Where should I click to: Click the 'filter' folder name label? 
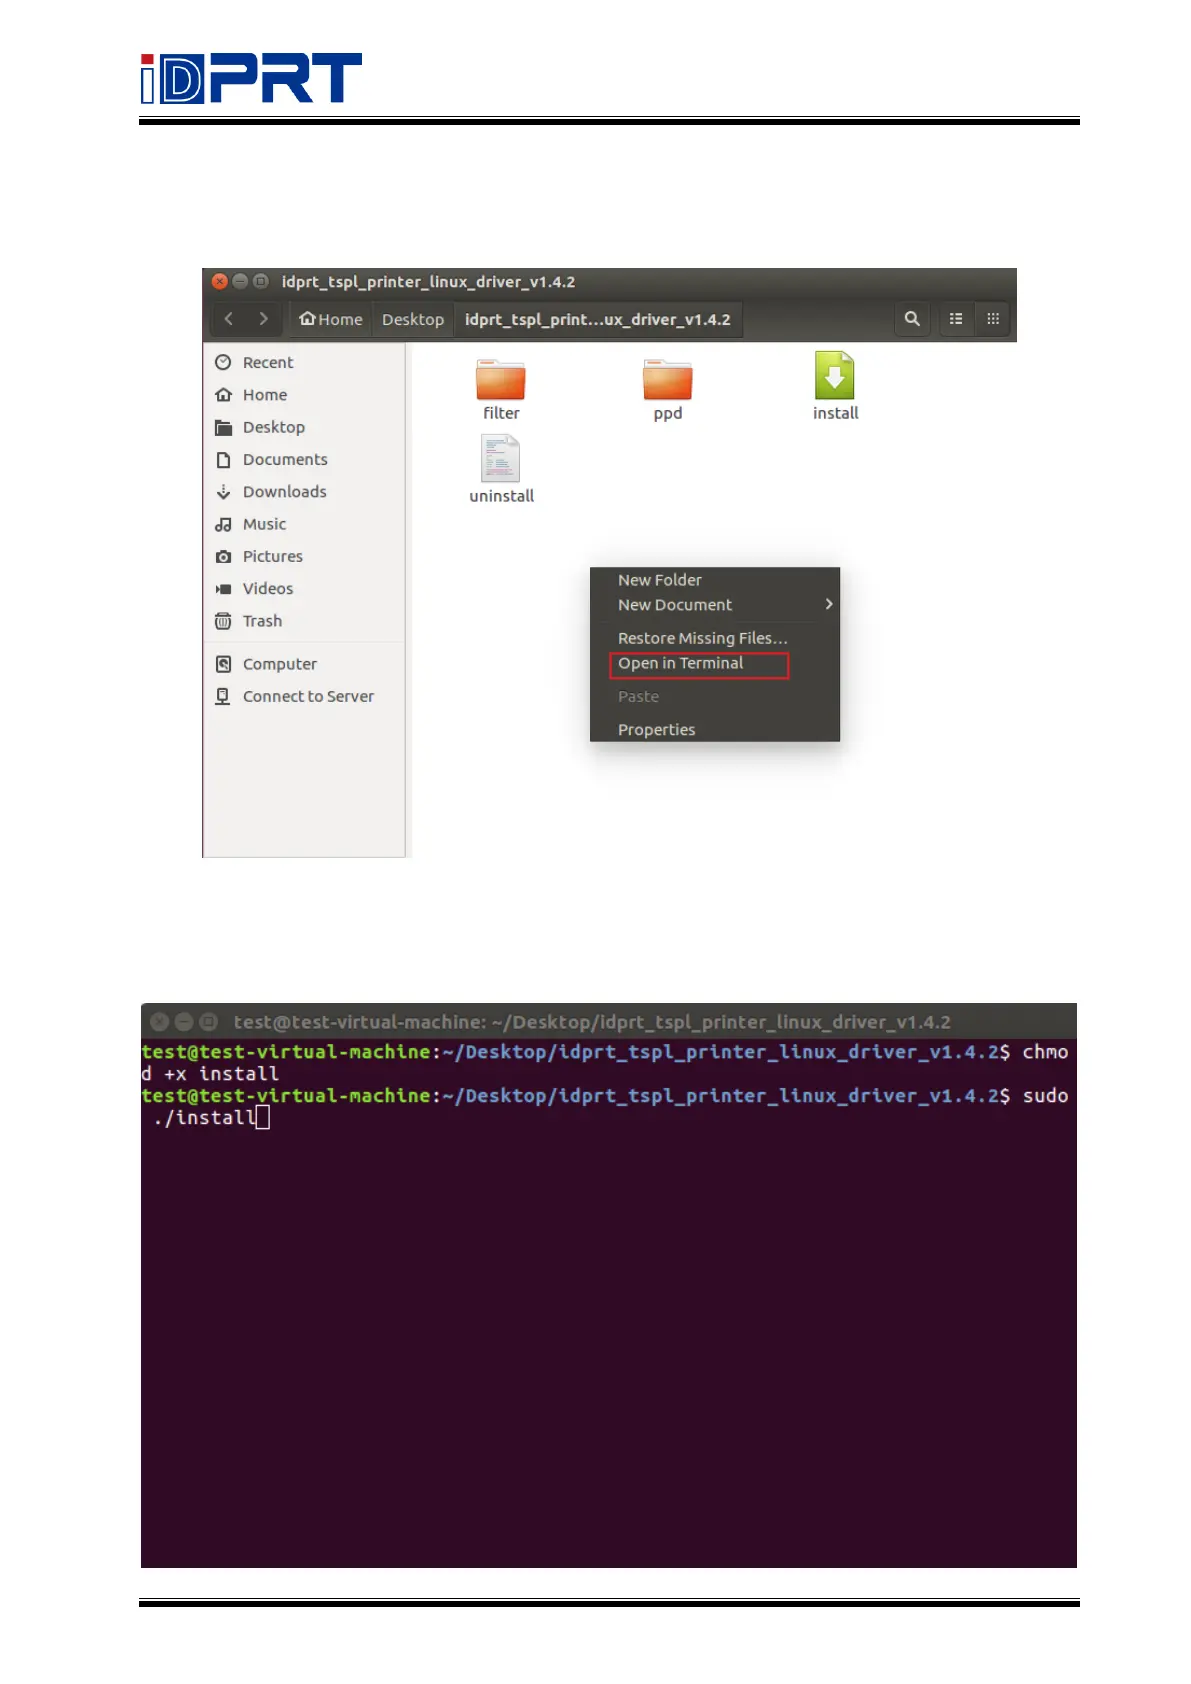coord(501,413)
